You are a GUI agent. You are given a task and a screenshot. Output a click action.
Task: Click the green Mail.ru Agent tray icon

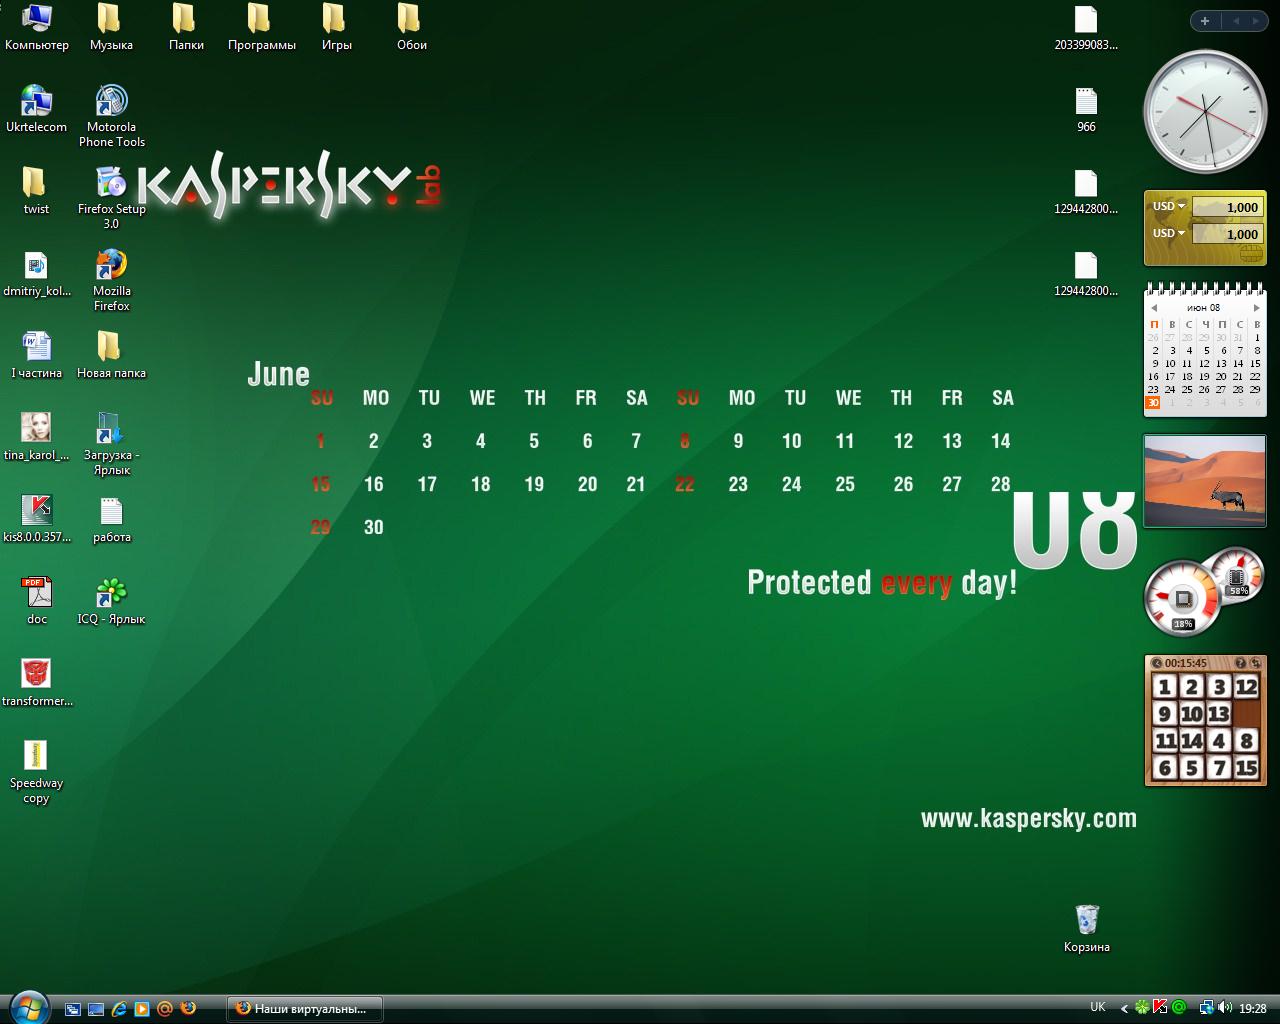click(x=1178, y=1008)
